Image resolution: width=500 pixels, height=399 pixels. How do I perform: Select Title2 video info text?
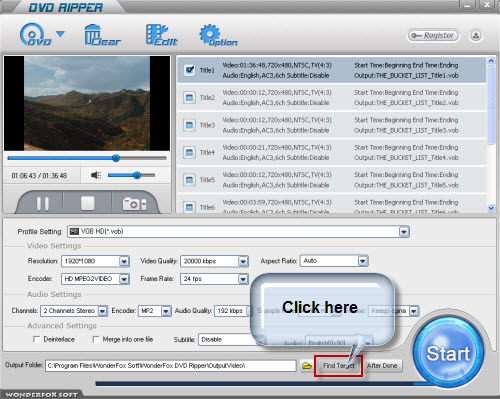click(277, 93)
